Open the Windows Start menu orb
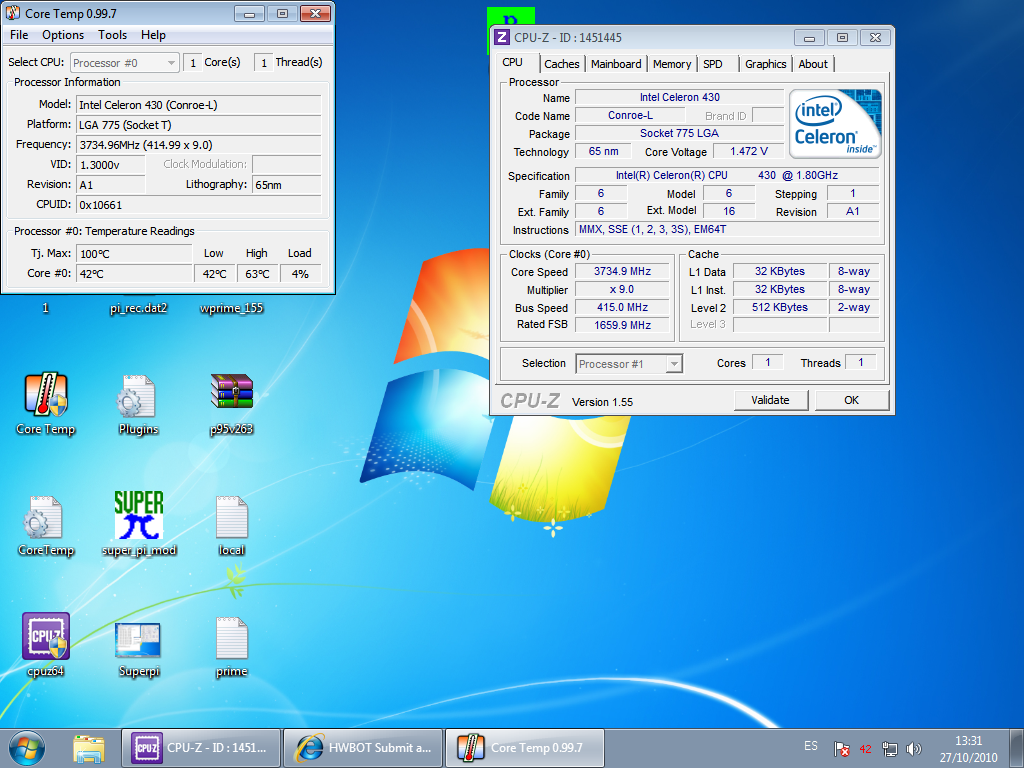Screen dimensions: 1024x768 pyautogui.click(x=27, y=748)
